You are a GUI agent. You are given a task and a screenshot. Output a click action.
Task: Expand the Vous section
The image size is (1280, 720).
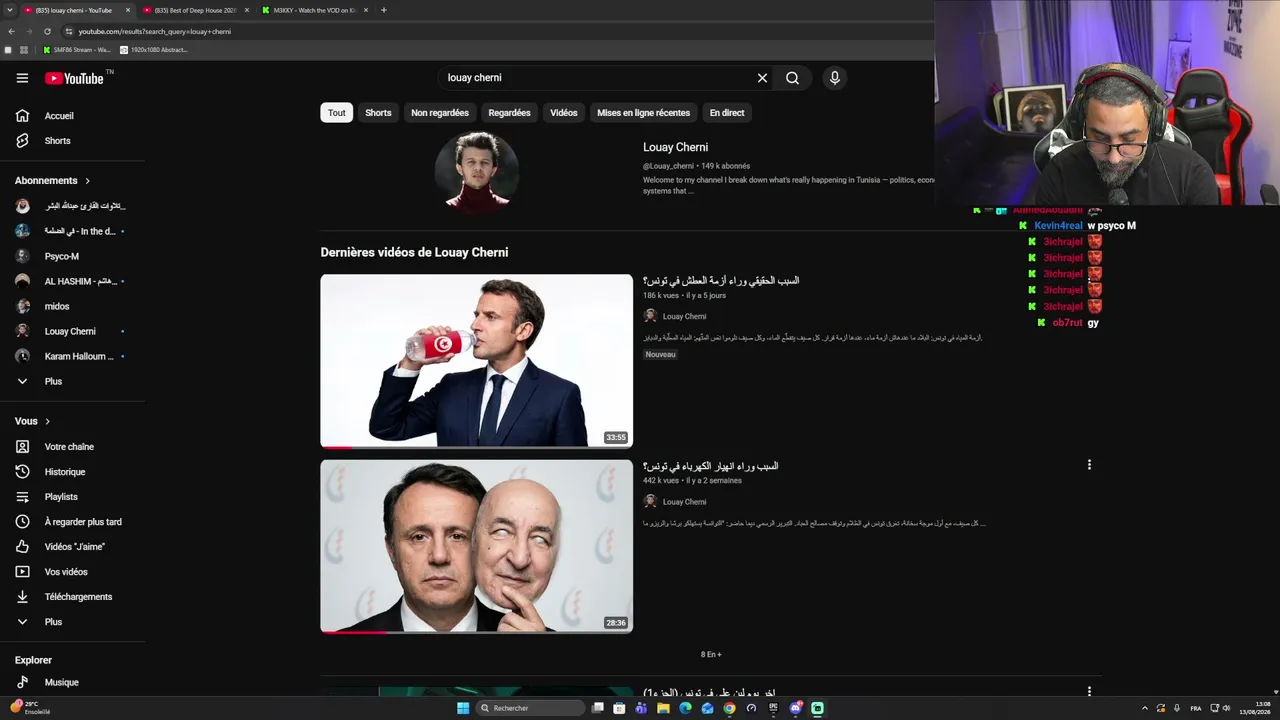point(33,422)
